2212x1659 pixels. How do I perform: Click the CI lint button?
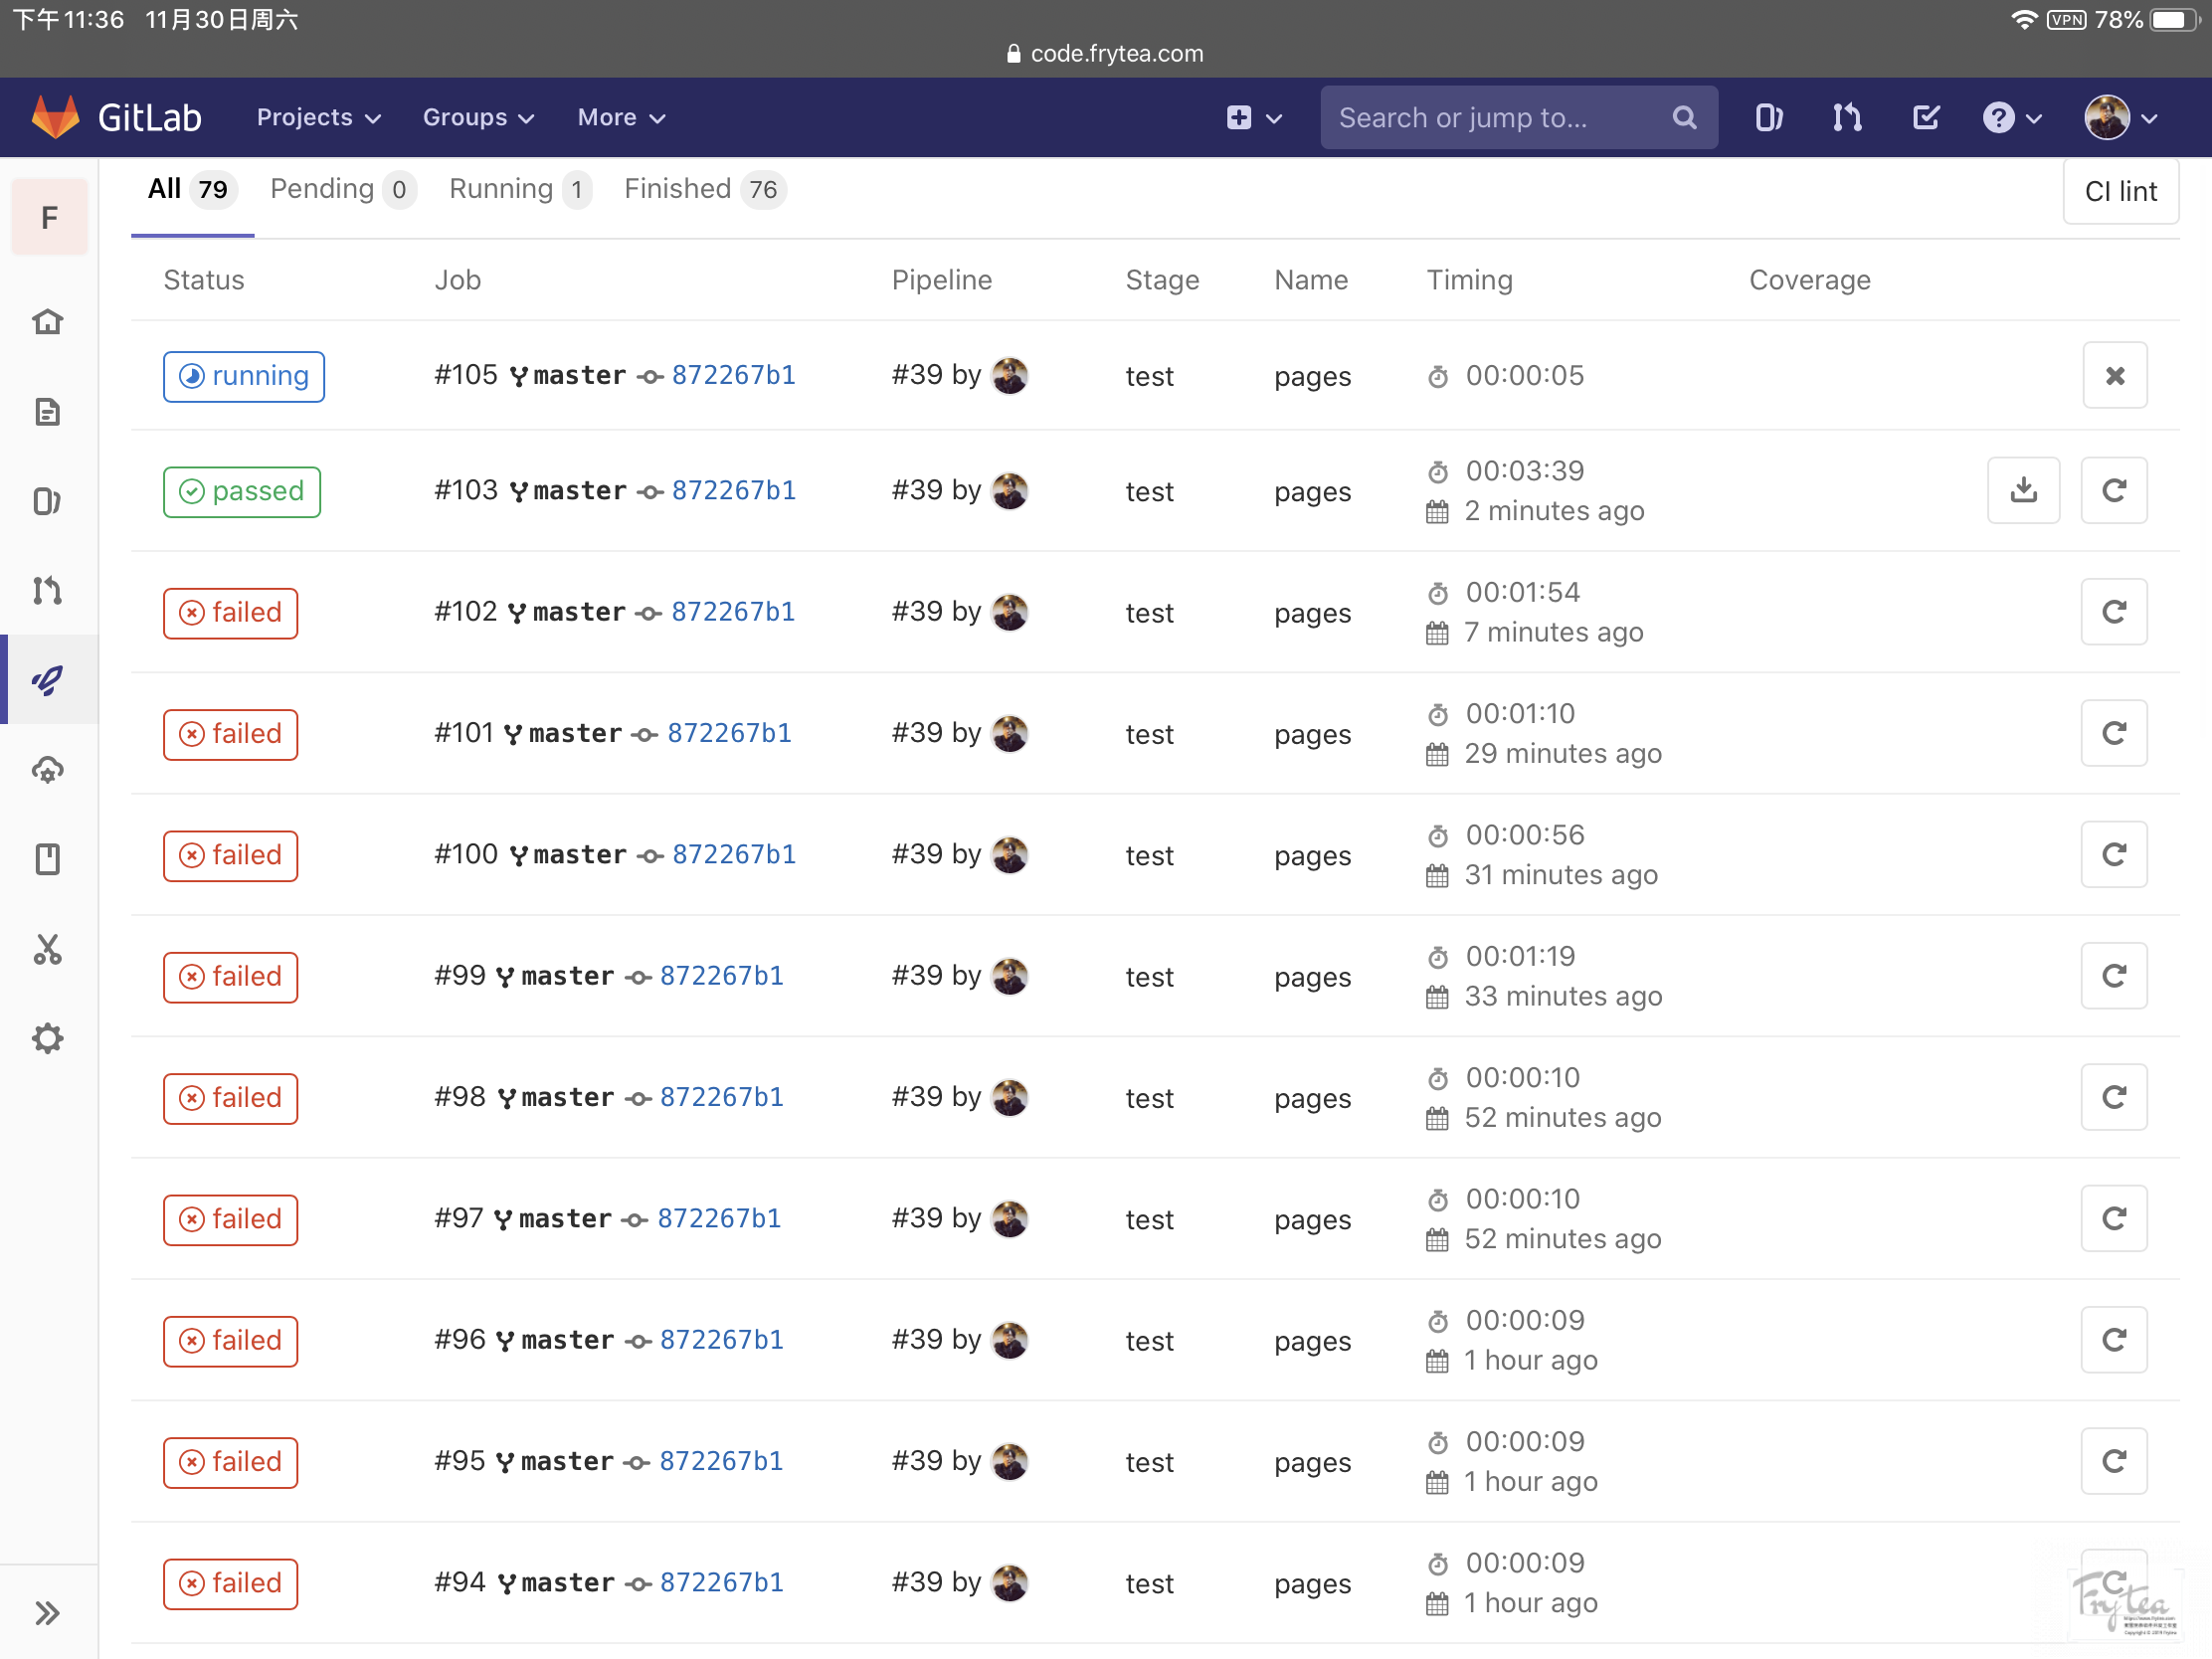pyautogui.click(x=2120, y=191)
